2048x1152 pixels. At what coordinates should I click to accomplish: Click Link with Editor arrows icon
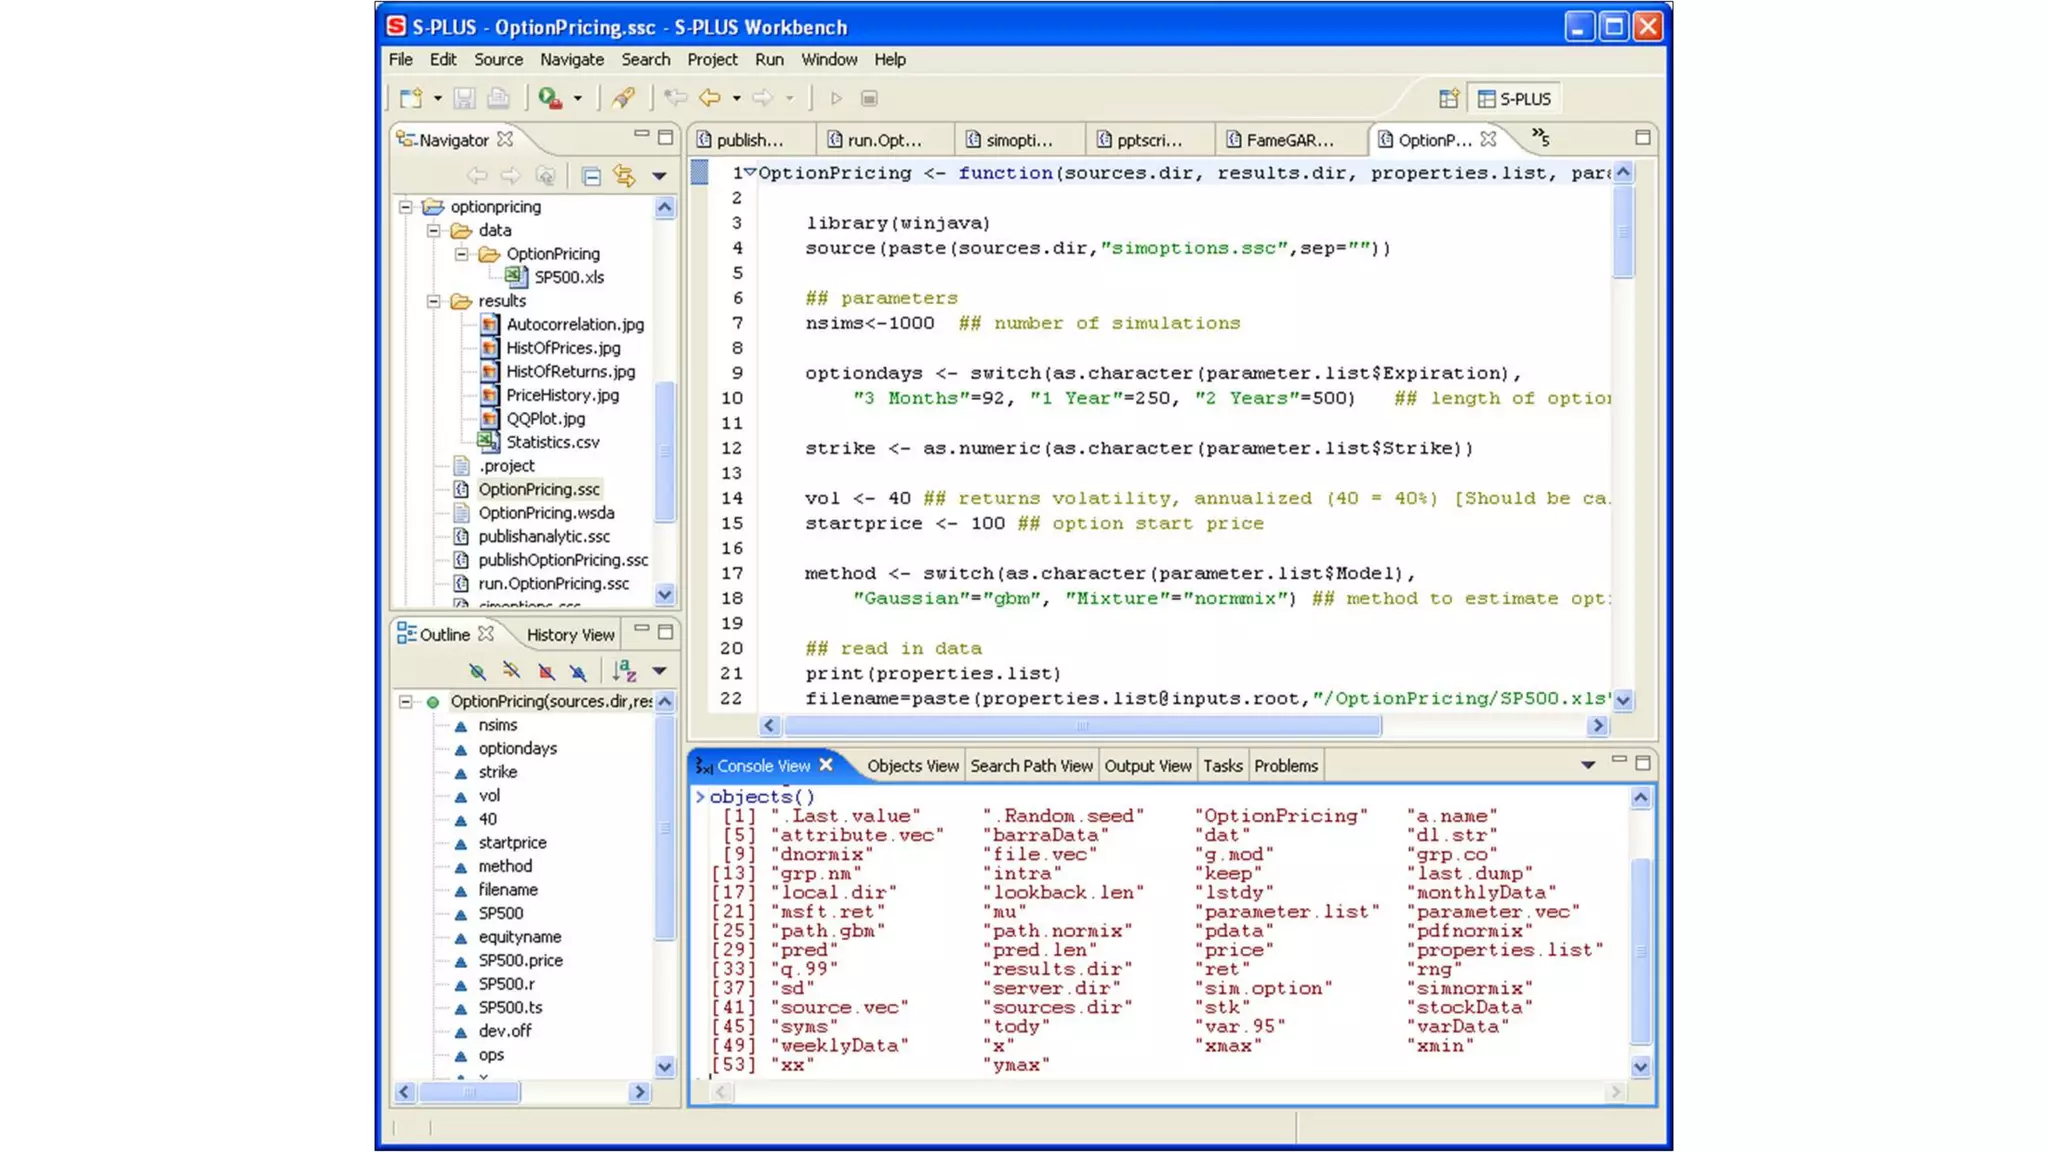coord(625,176)
